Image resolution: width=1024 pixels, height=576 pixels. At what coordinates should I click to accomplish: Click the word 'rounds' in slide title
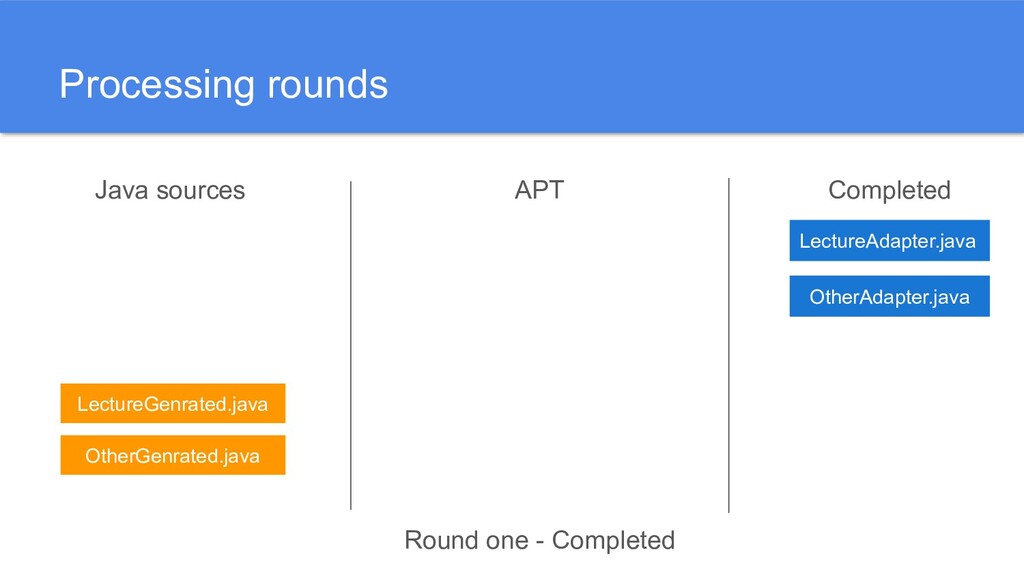tap(326, 85)
